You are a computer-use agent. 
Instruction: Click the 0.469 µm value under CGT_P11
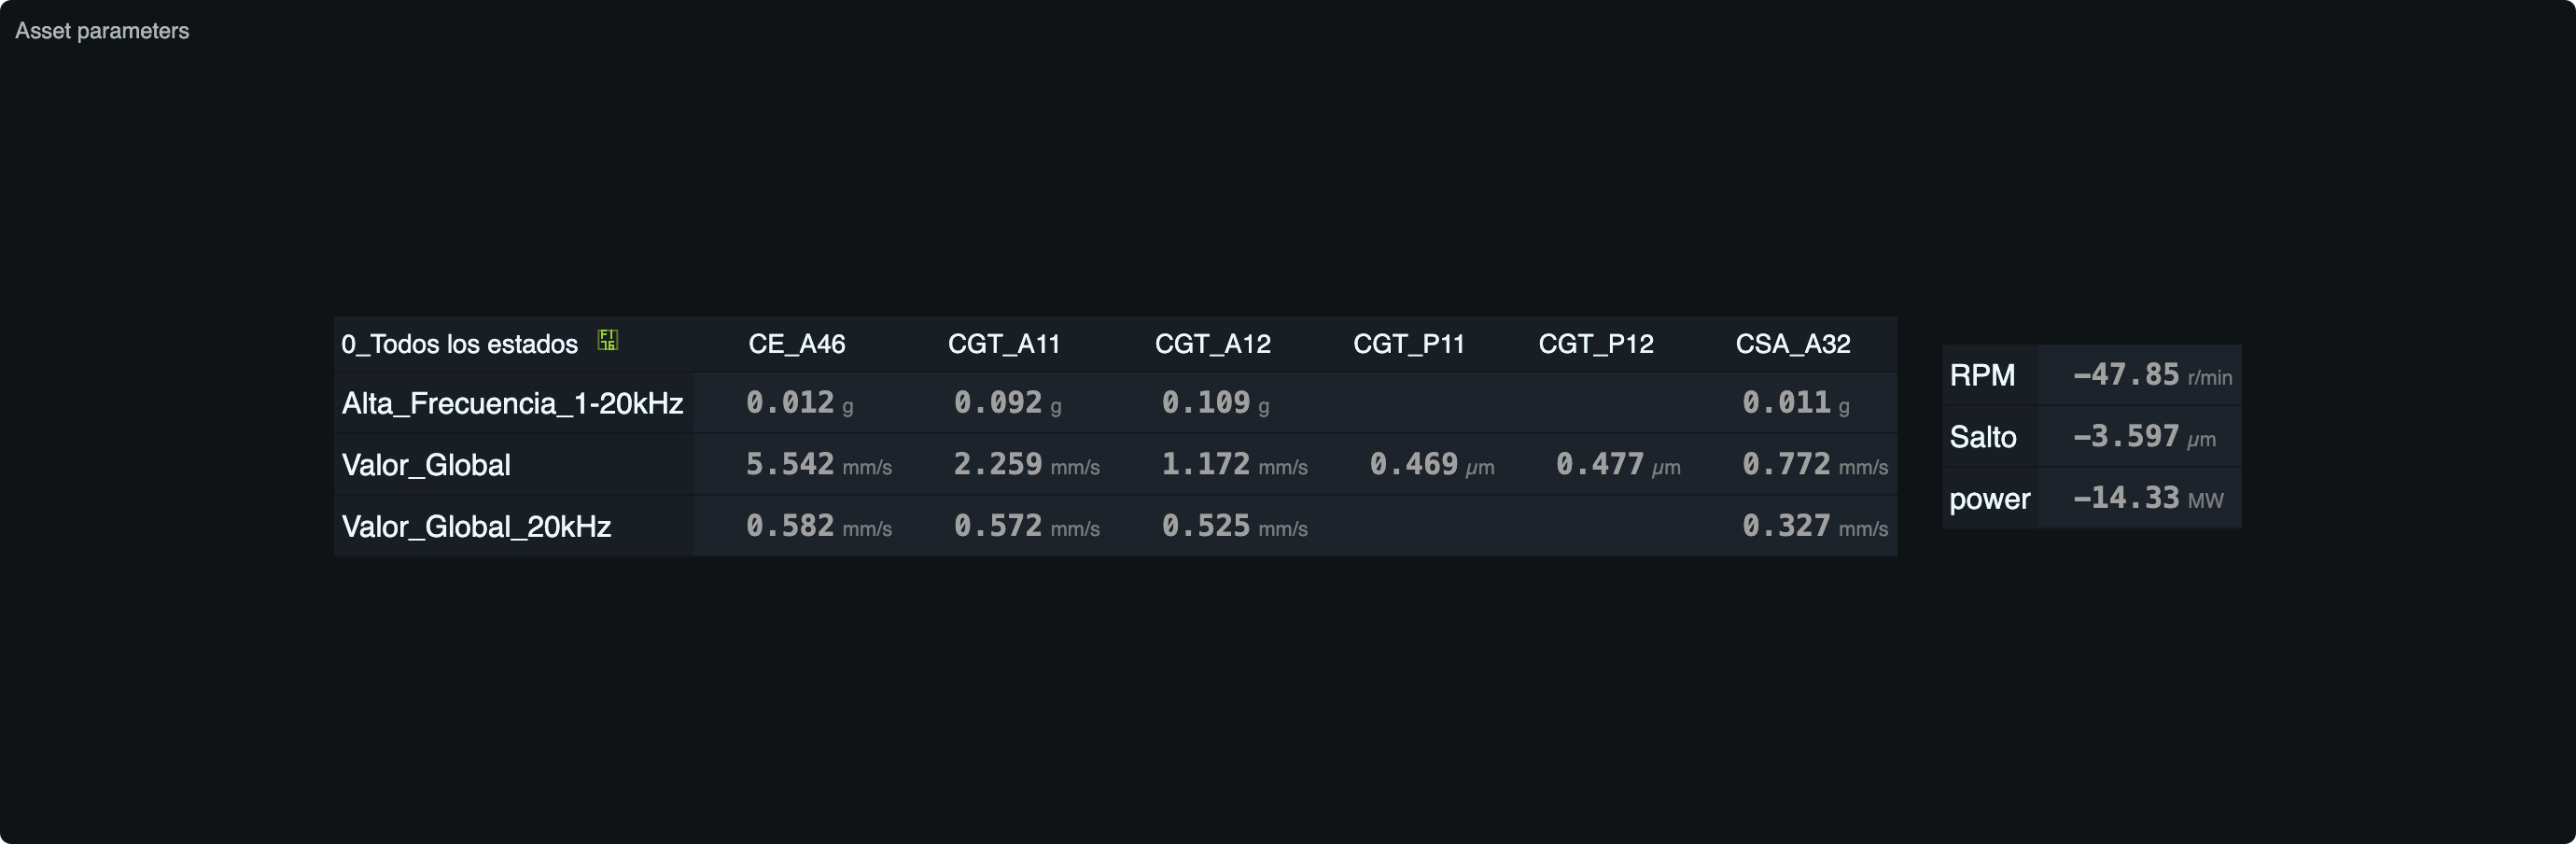1432,464
